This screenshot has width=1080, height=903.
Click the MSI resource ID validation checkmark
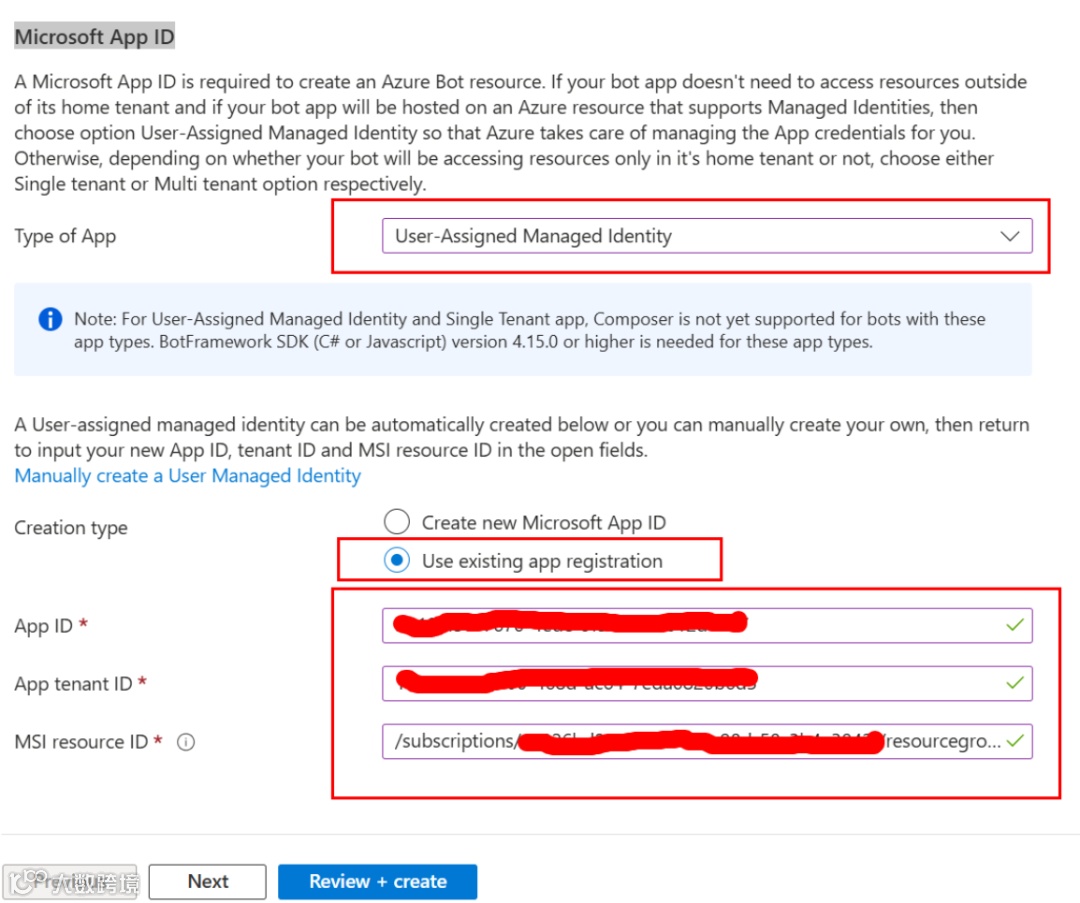pyautogui.click(x=1015, y=741)
